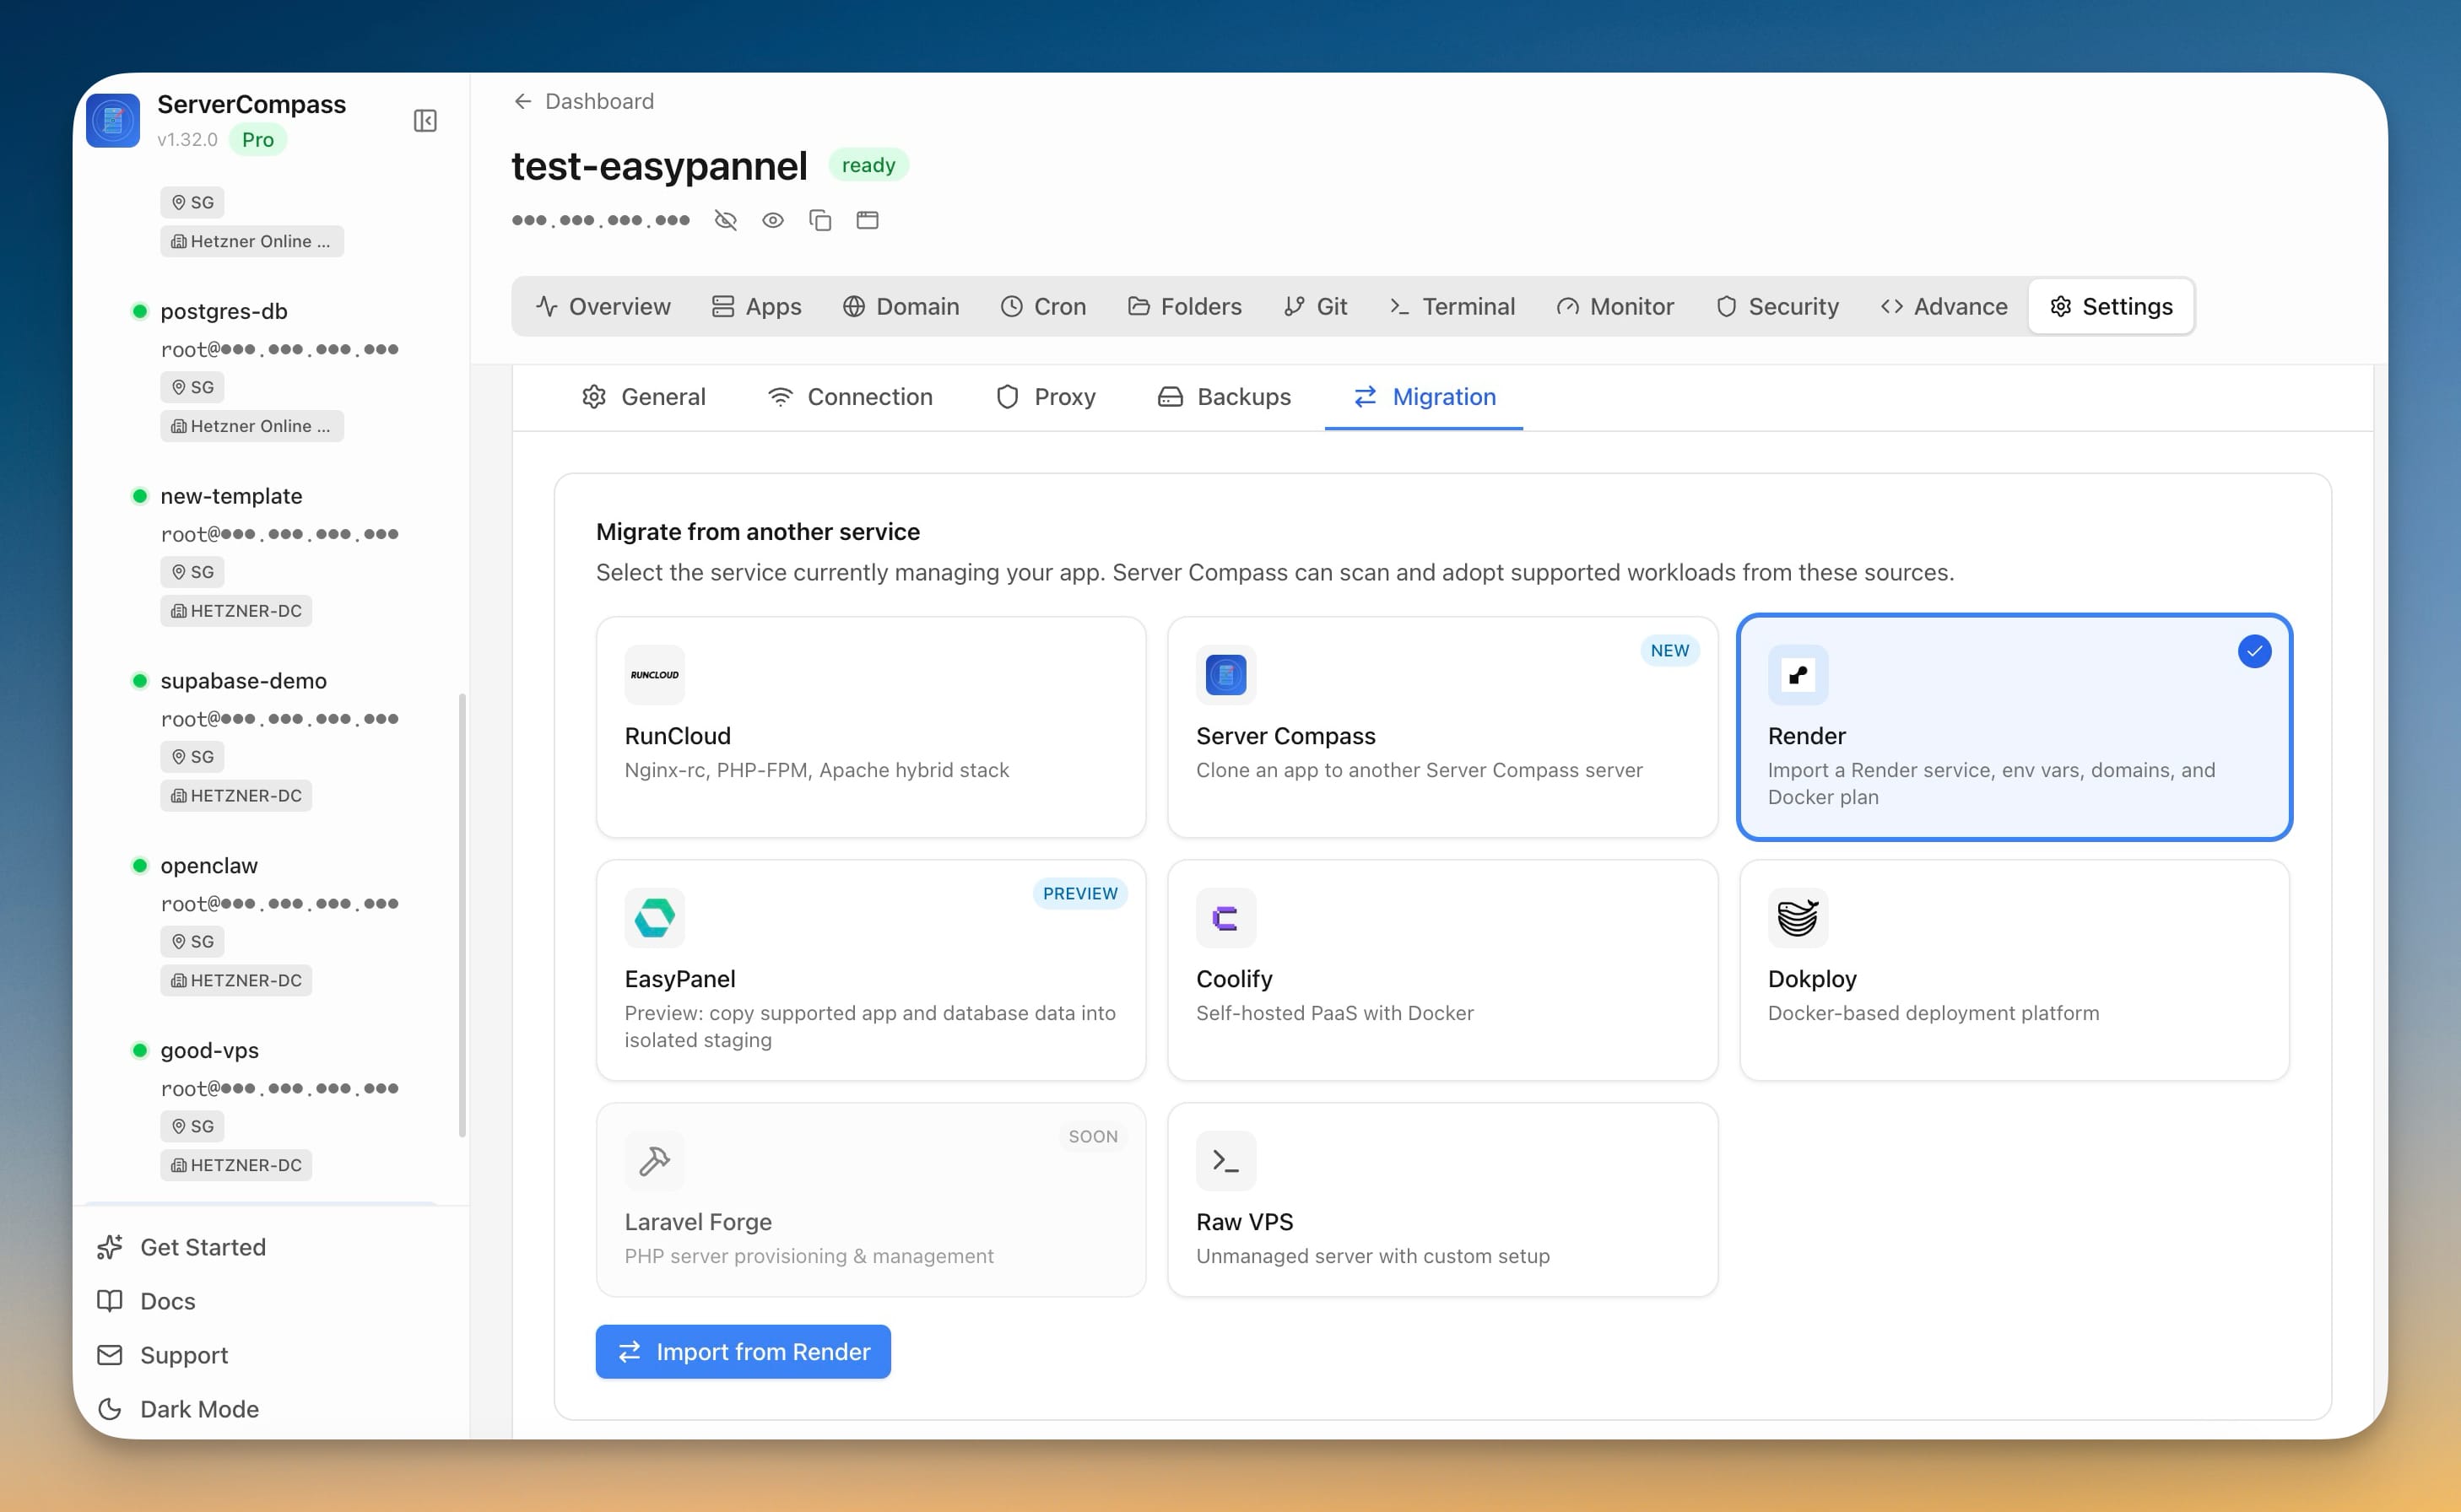Switch to the Apps tab
The width and height of the screenshot is (2461, 1512).
(756, 306)
